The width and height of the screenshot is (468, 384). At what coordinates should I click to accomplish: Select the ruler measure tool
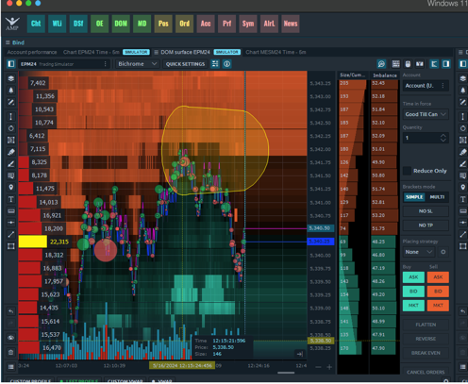11,211
